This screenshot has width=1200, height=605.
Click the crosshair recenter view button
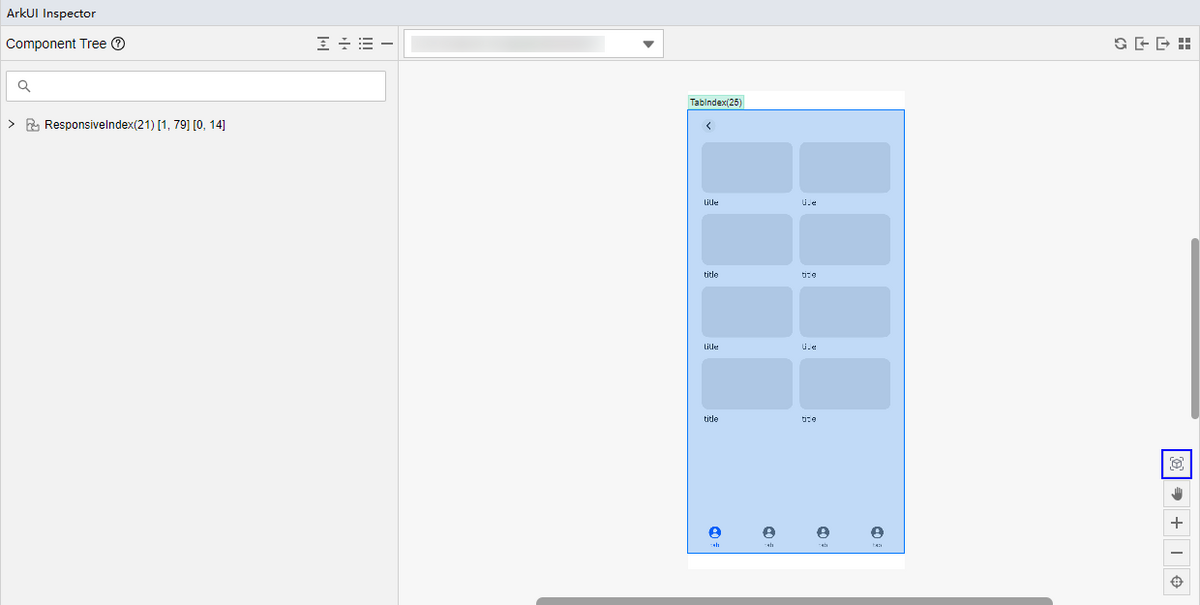(1176, 582)
